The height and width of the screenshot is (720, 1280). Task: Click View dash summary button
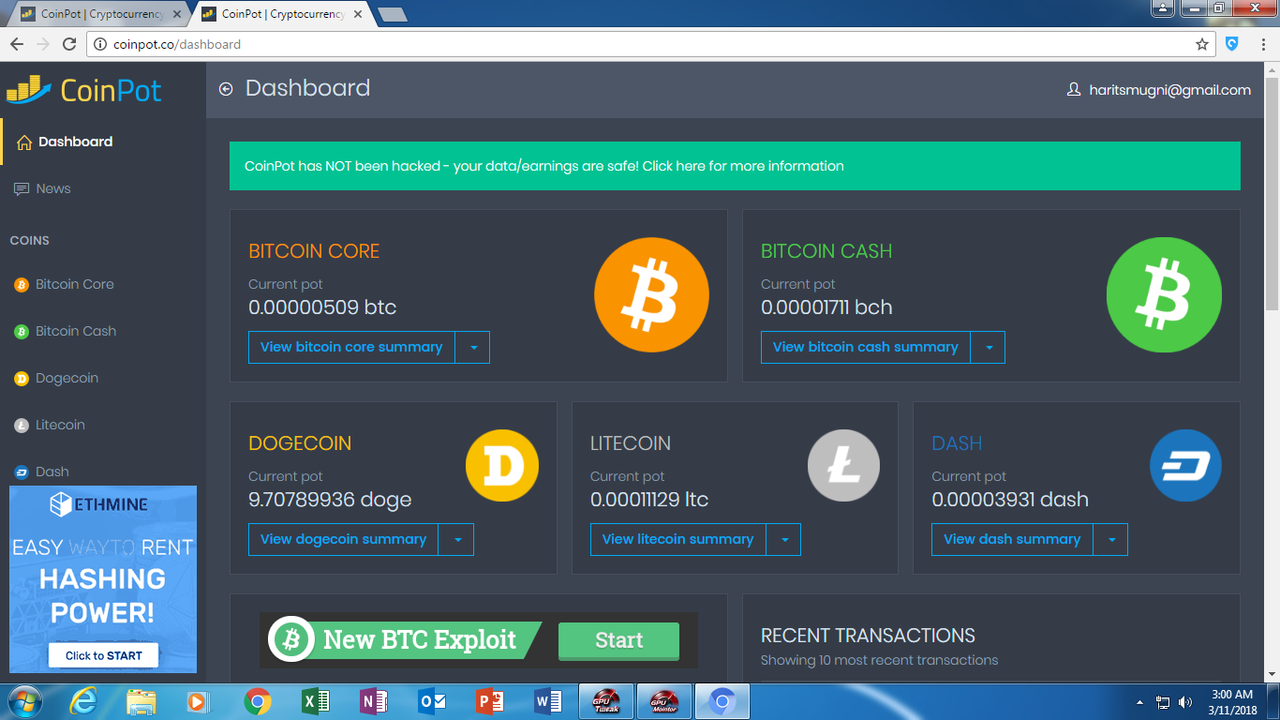tap(1012, 539)
